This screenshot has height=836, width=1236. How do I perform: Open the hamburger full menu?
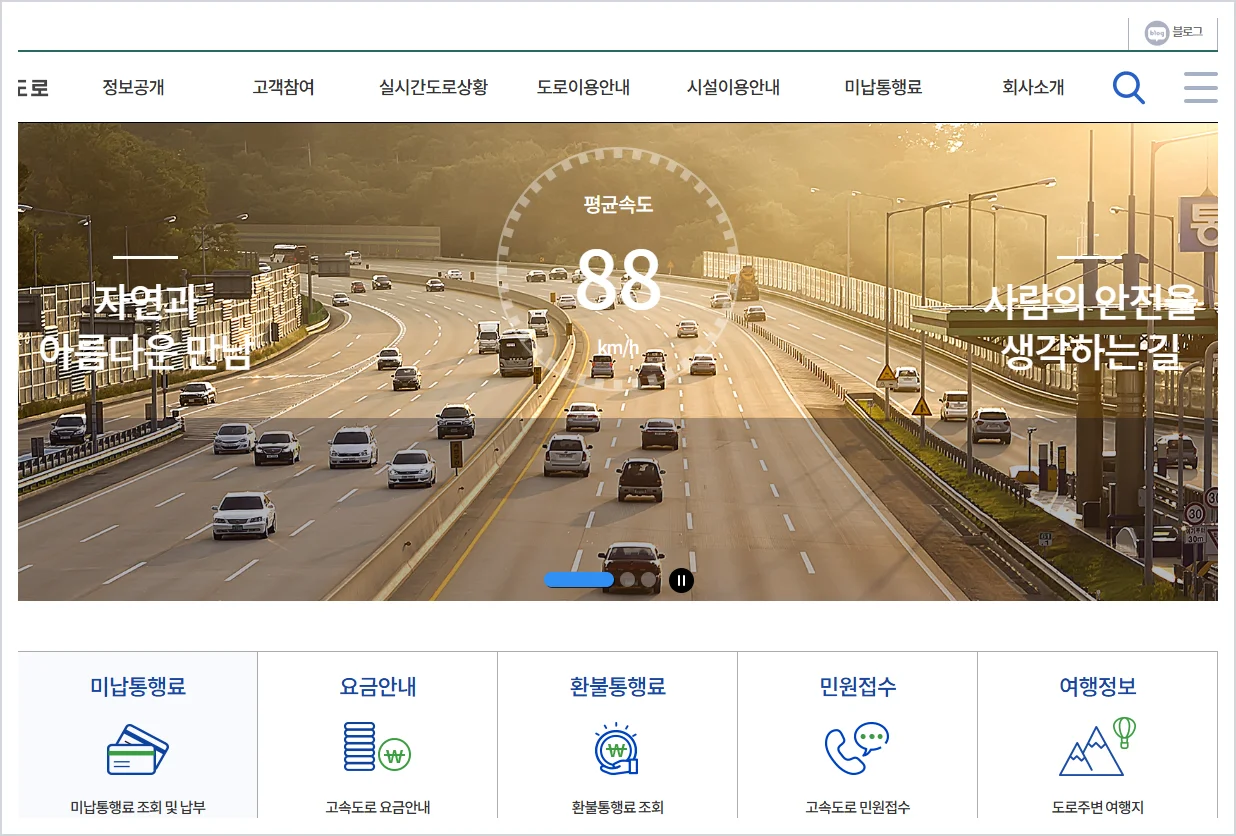pos(1200,87)
